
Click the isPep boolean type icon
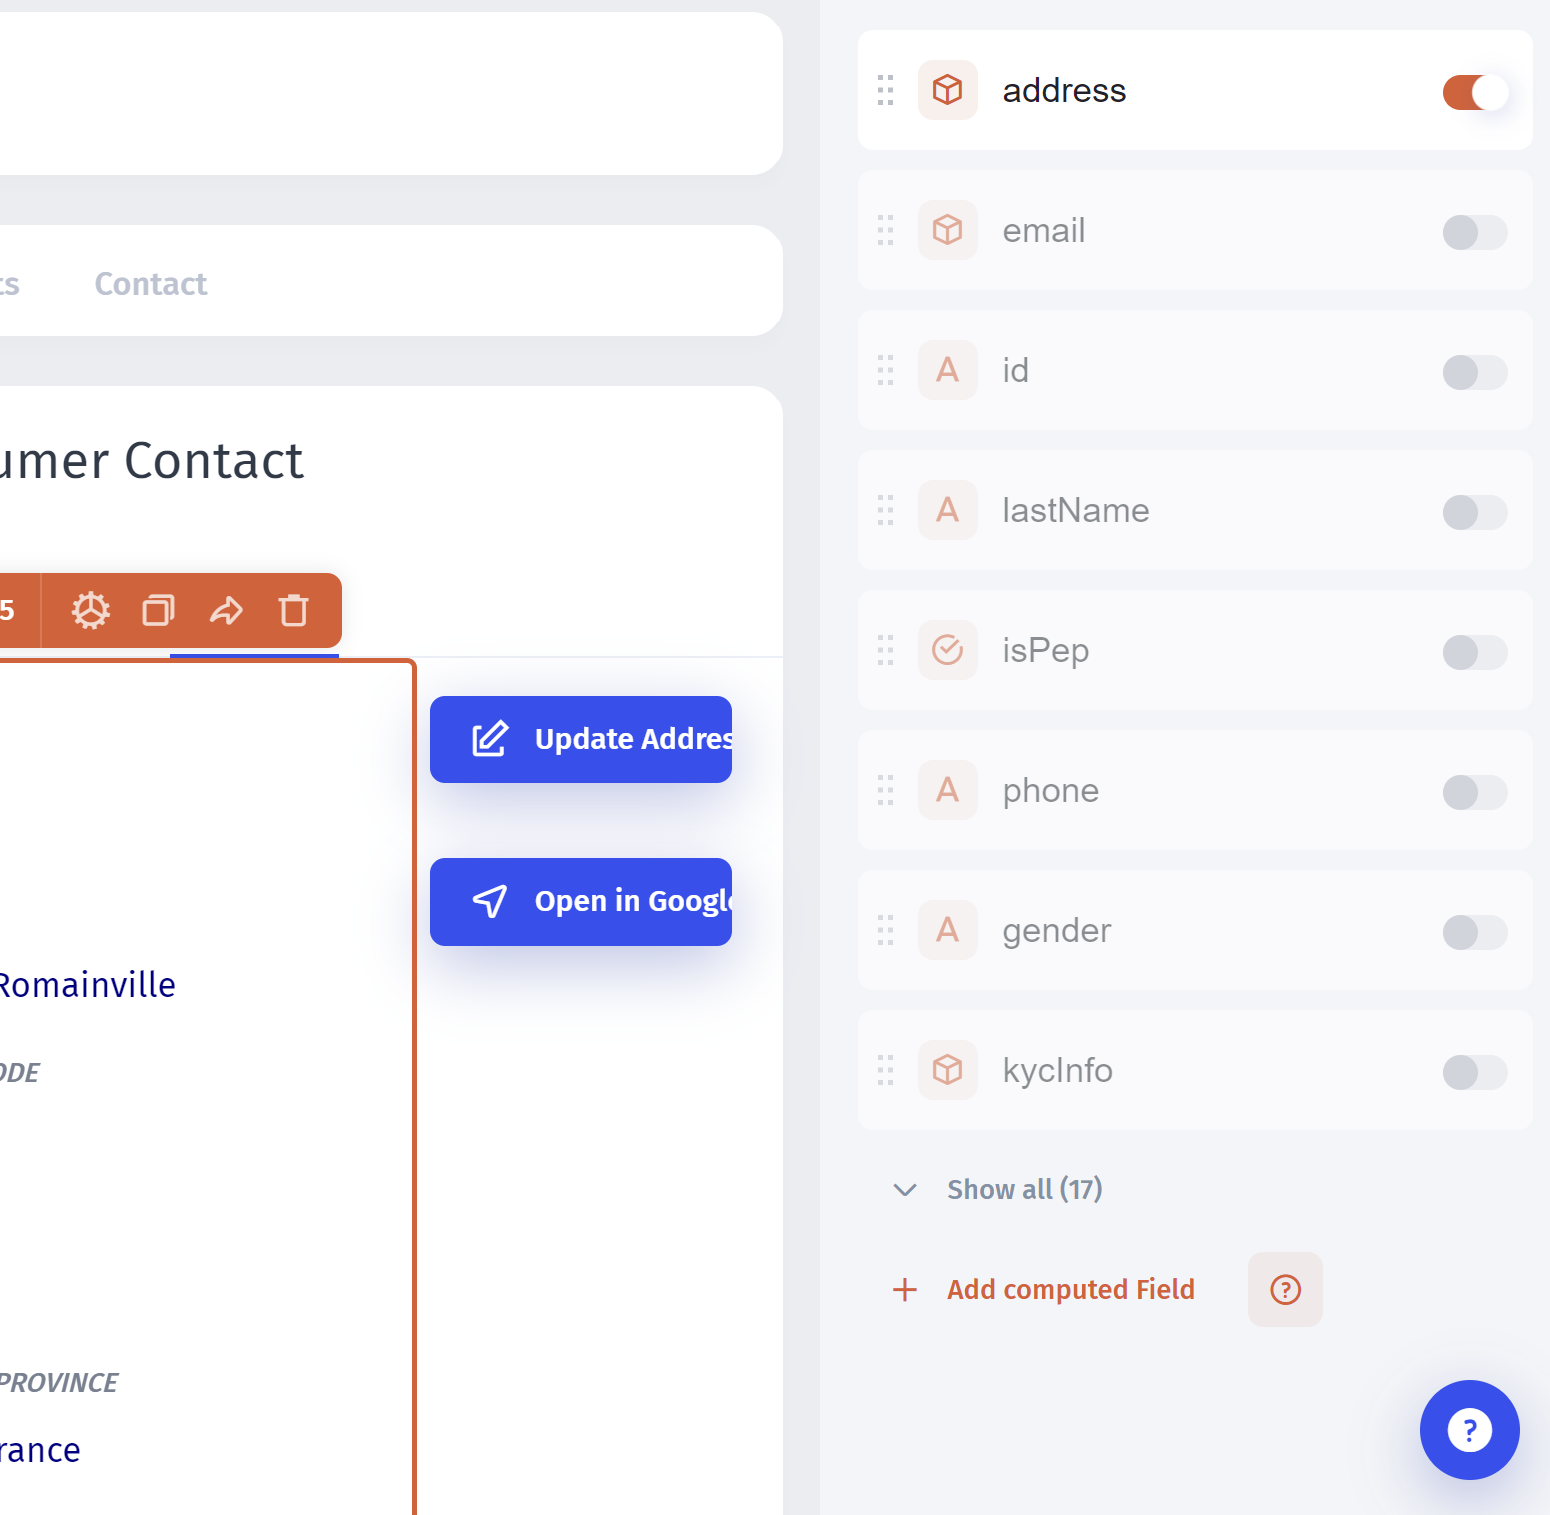pos(947,650)
